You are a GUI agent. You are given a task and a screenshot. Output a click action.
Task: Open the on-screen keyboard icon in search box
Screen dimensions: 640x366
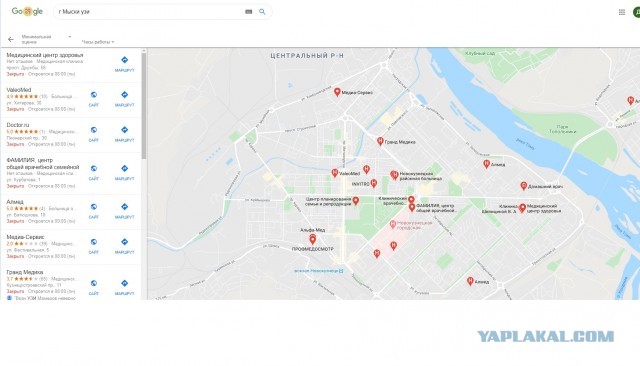248,12
